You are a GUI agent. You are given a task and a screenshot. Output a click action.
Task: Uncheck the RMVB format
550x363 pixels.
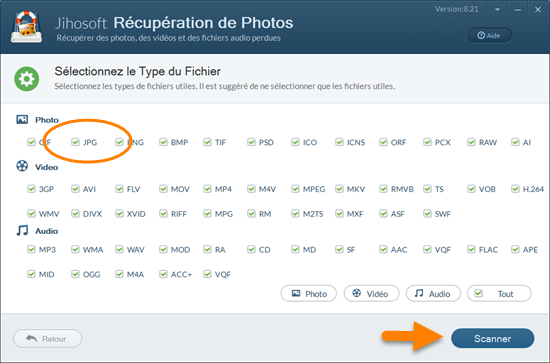383,189
